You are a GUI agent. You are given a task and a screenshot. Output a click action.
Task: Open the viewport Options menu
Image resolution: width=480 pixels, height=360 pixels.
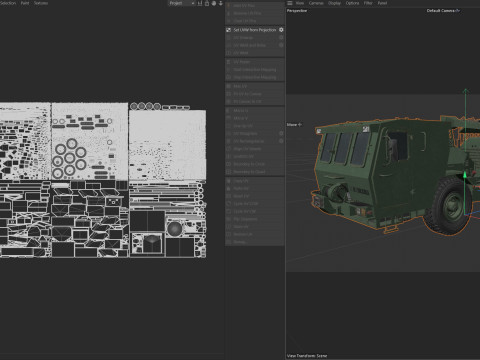tap(352, 3)
